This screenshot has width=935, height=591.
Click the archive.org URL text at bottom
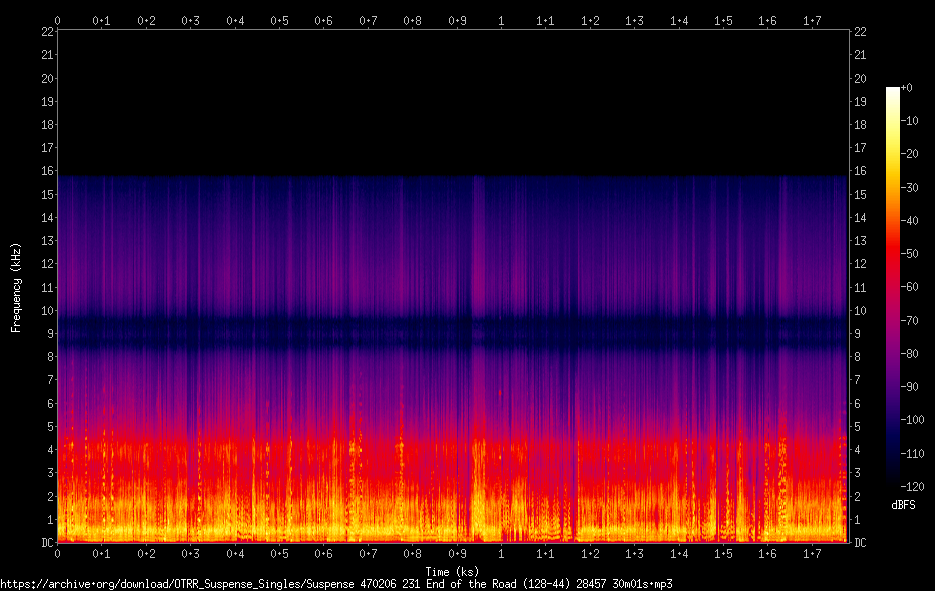tap(336, 584)
